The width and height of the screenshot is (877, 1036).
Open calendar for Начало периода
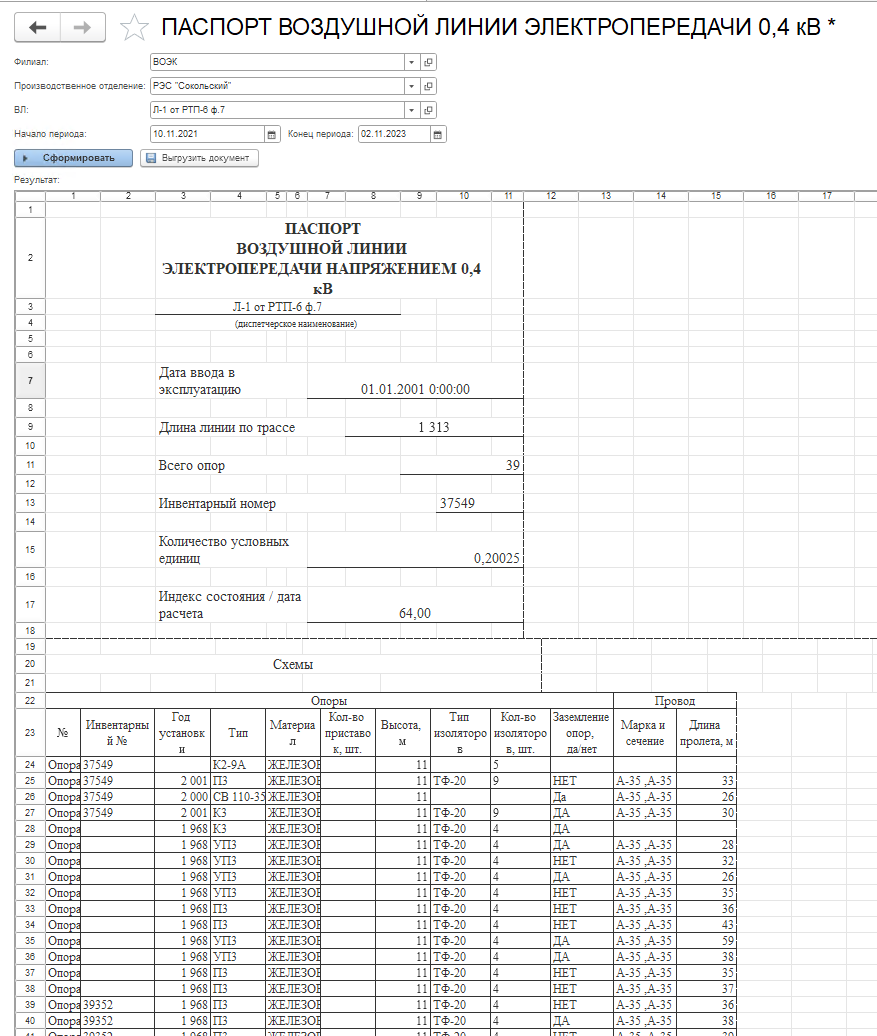271,134
